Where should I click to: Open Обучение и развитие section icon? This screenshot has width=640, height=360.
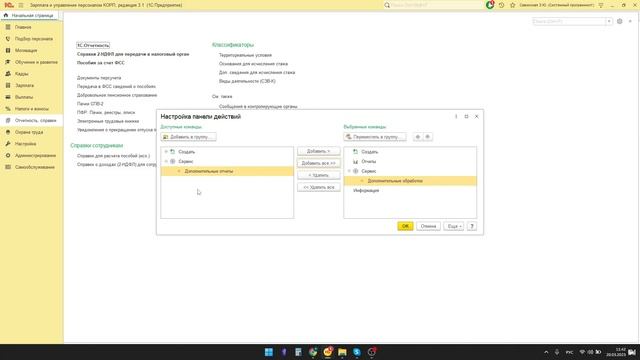tap(8, 62)
